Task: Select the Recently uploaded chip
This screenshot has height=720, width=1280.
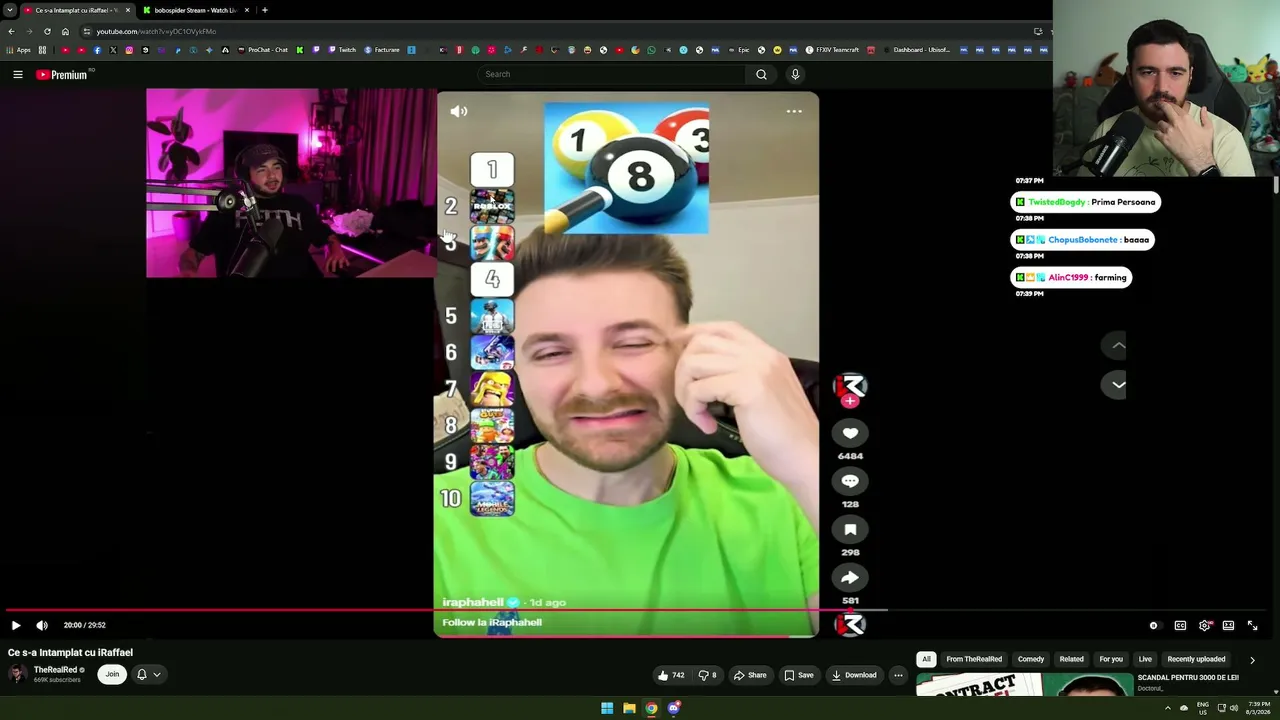Action: pyautogui.click(x=1196, y=659)
